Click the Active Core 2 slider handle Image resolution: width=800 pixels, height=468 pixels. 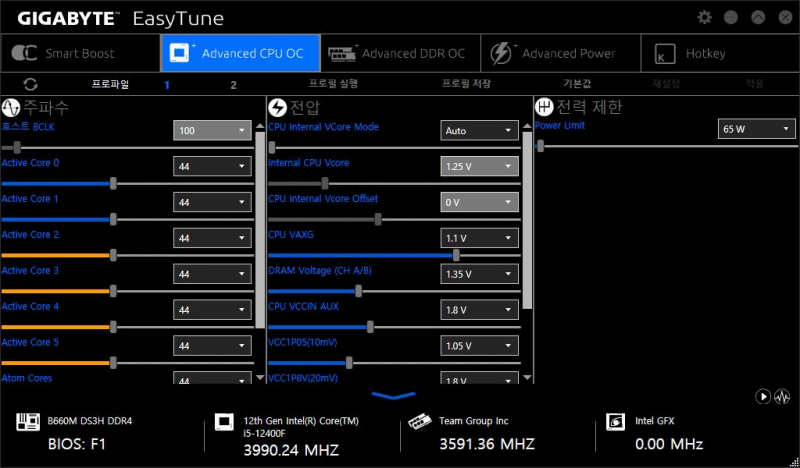click(x=113, y=255)
